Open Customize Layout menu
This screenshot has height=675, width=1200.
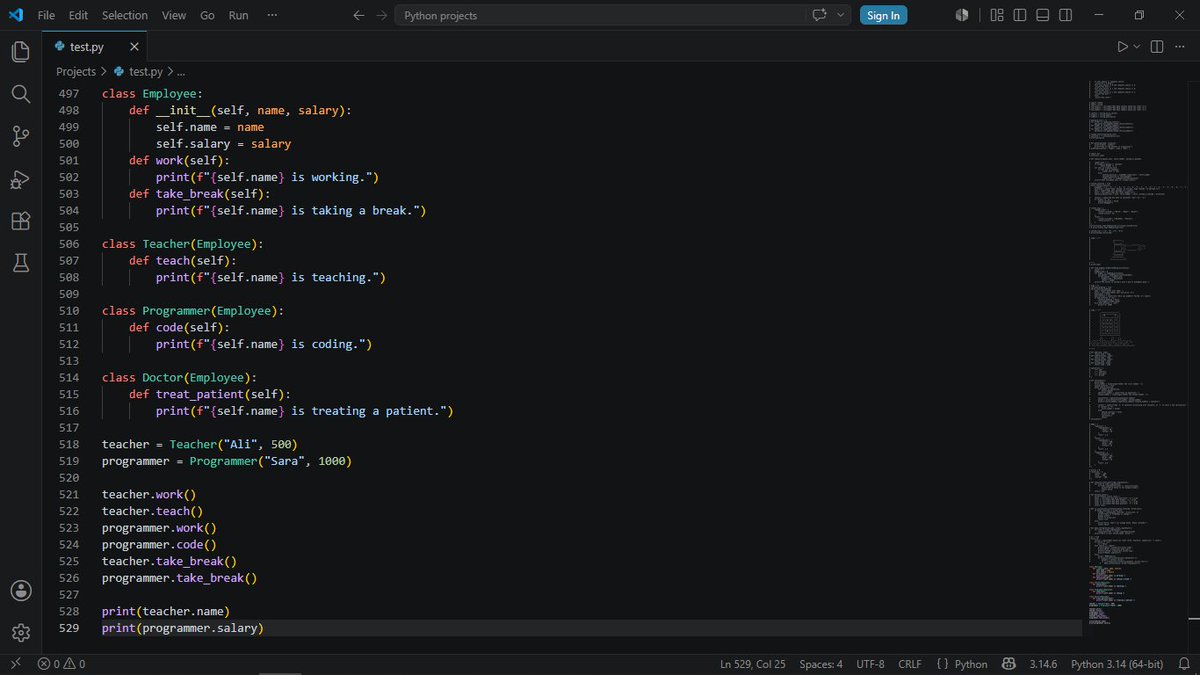(x=997, y=15)
